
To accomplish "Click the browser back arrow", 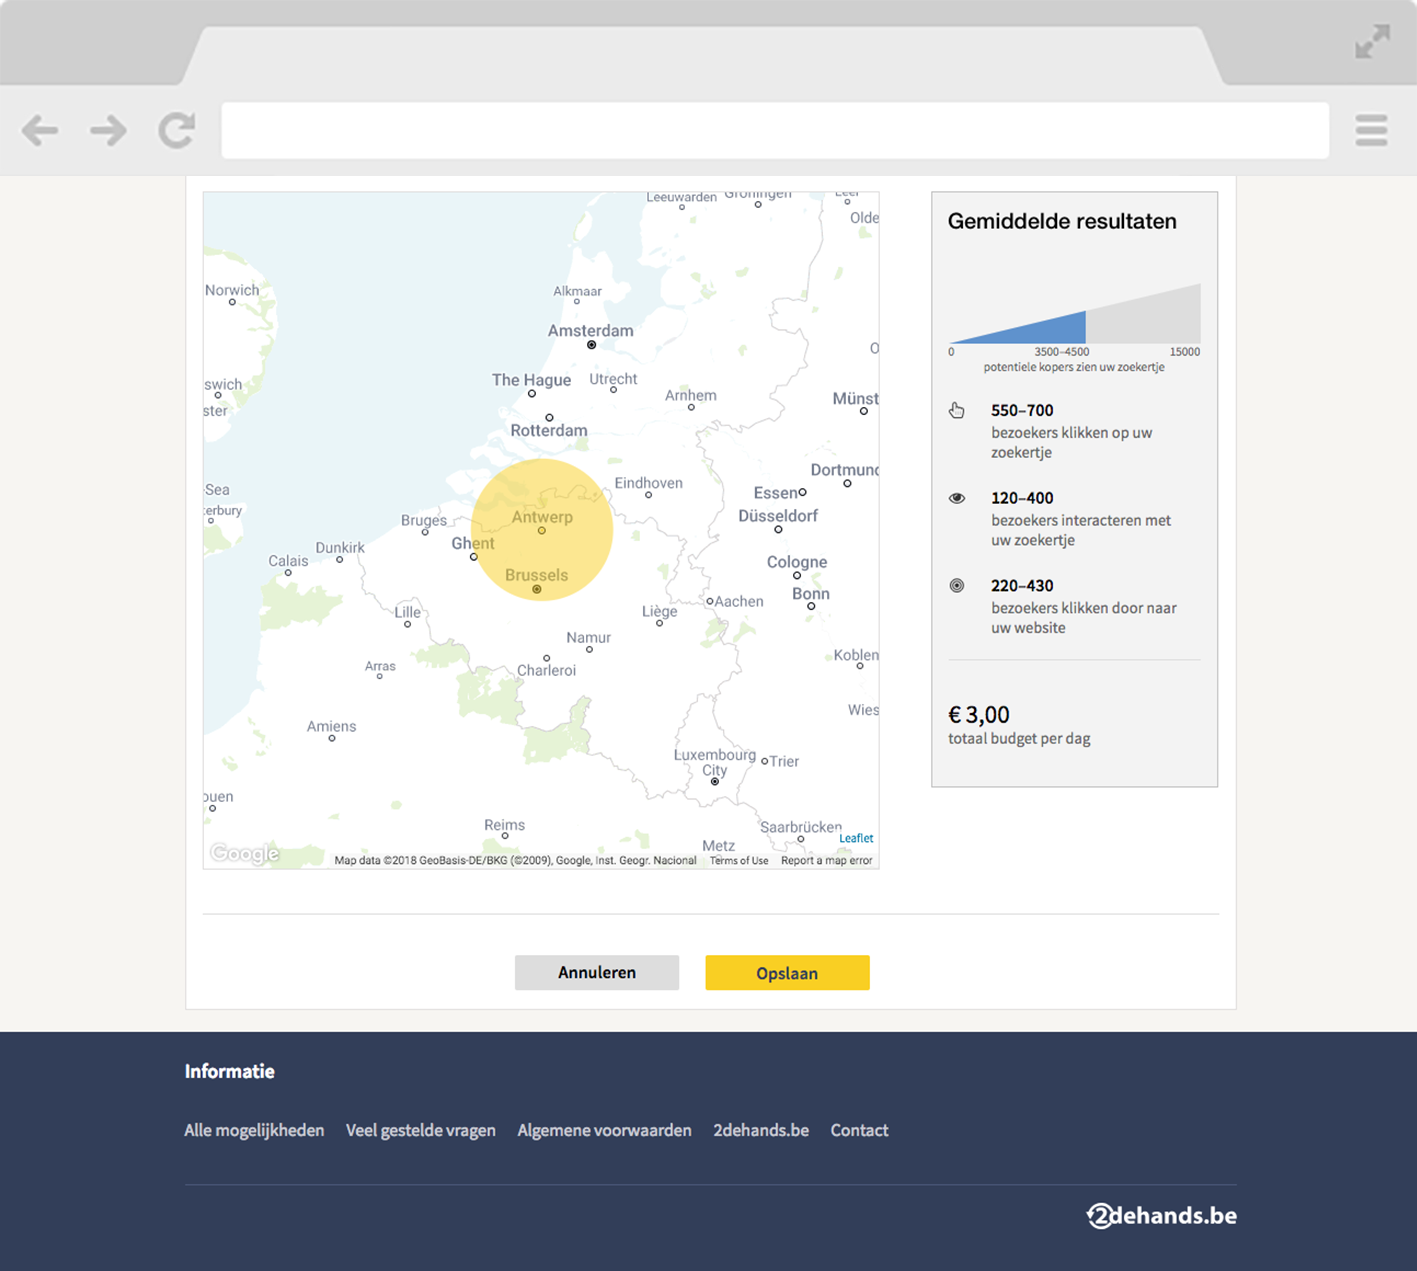I will click(x=40, y=130).
